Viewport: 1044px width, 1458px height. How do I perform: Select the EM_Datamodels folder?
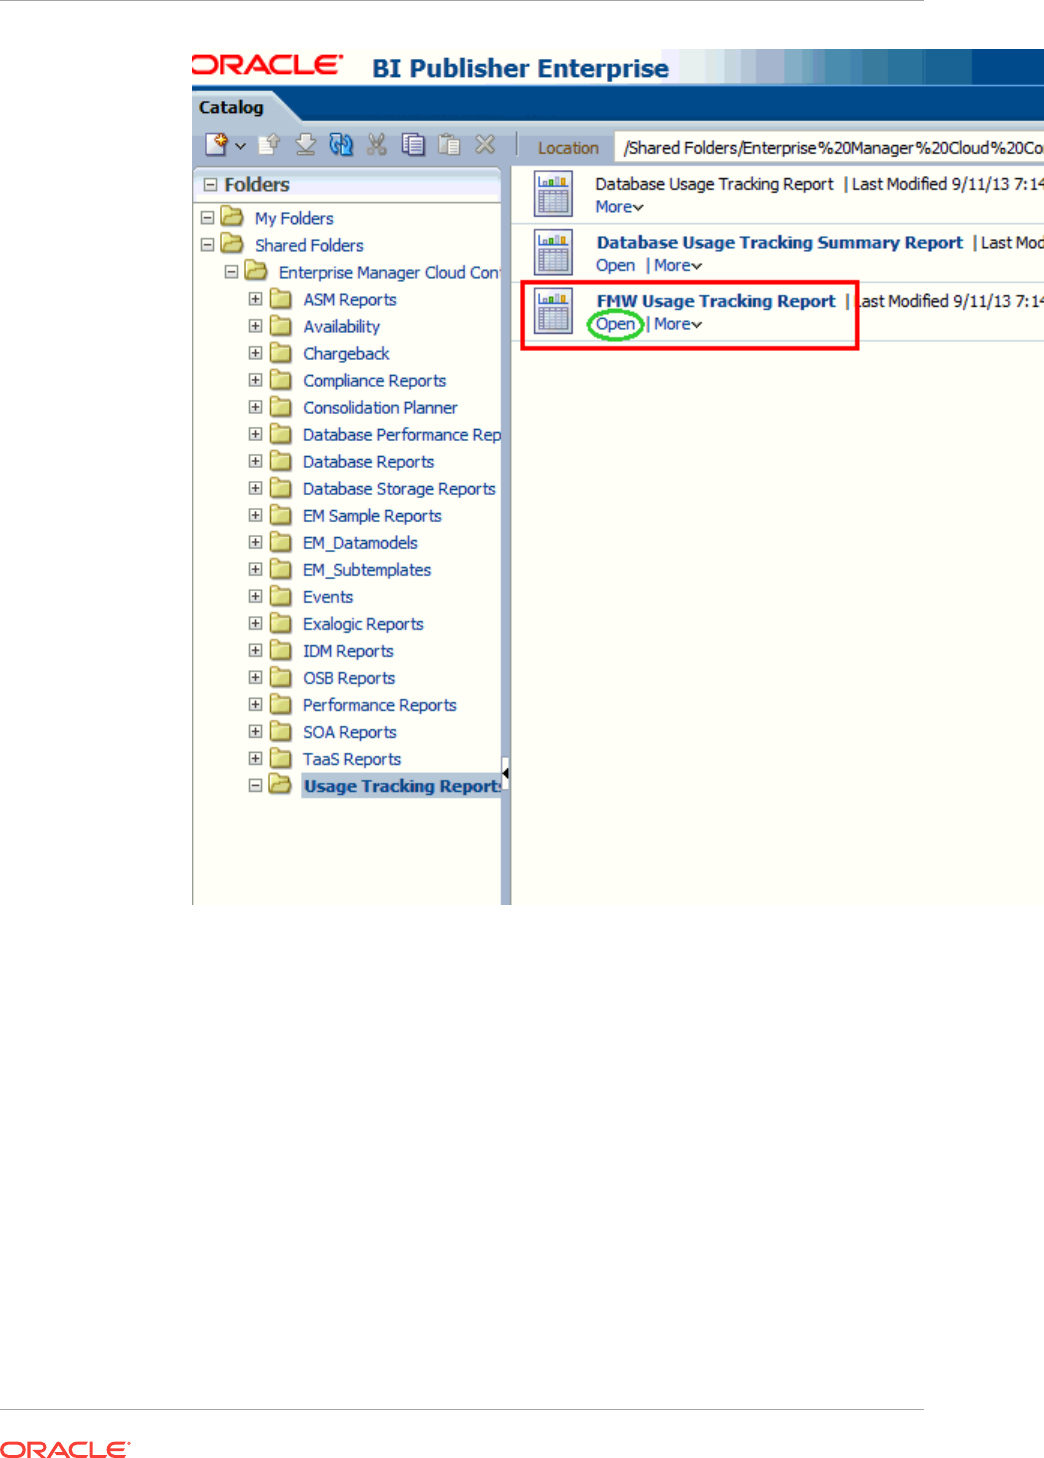coord(360,542)
